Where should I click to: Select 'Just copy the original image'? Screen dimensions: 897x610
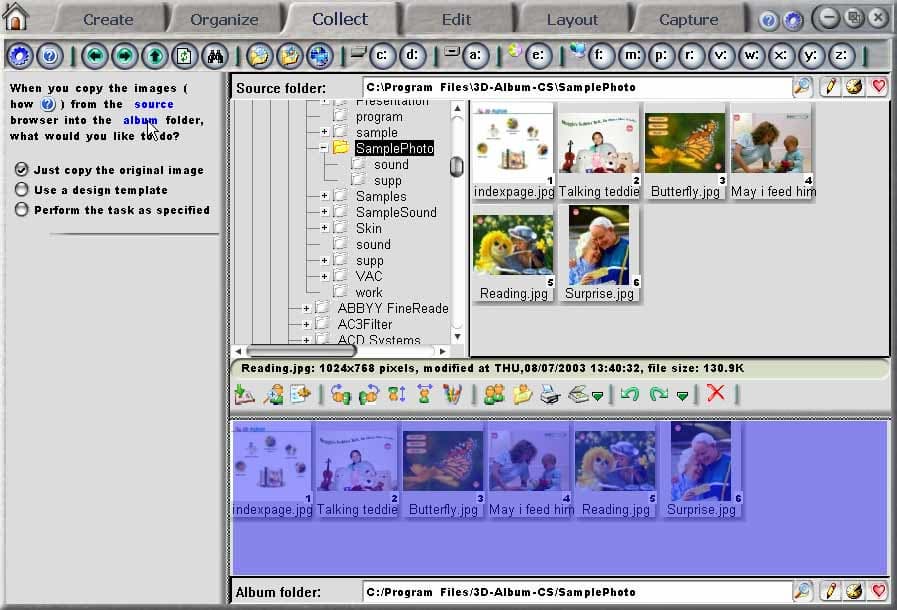tap(21, 169)
